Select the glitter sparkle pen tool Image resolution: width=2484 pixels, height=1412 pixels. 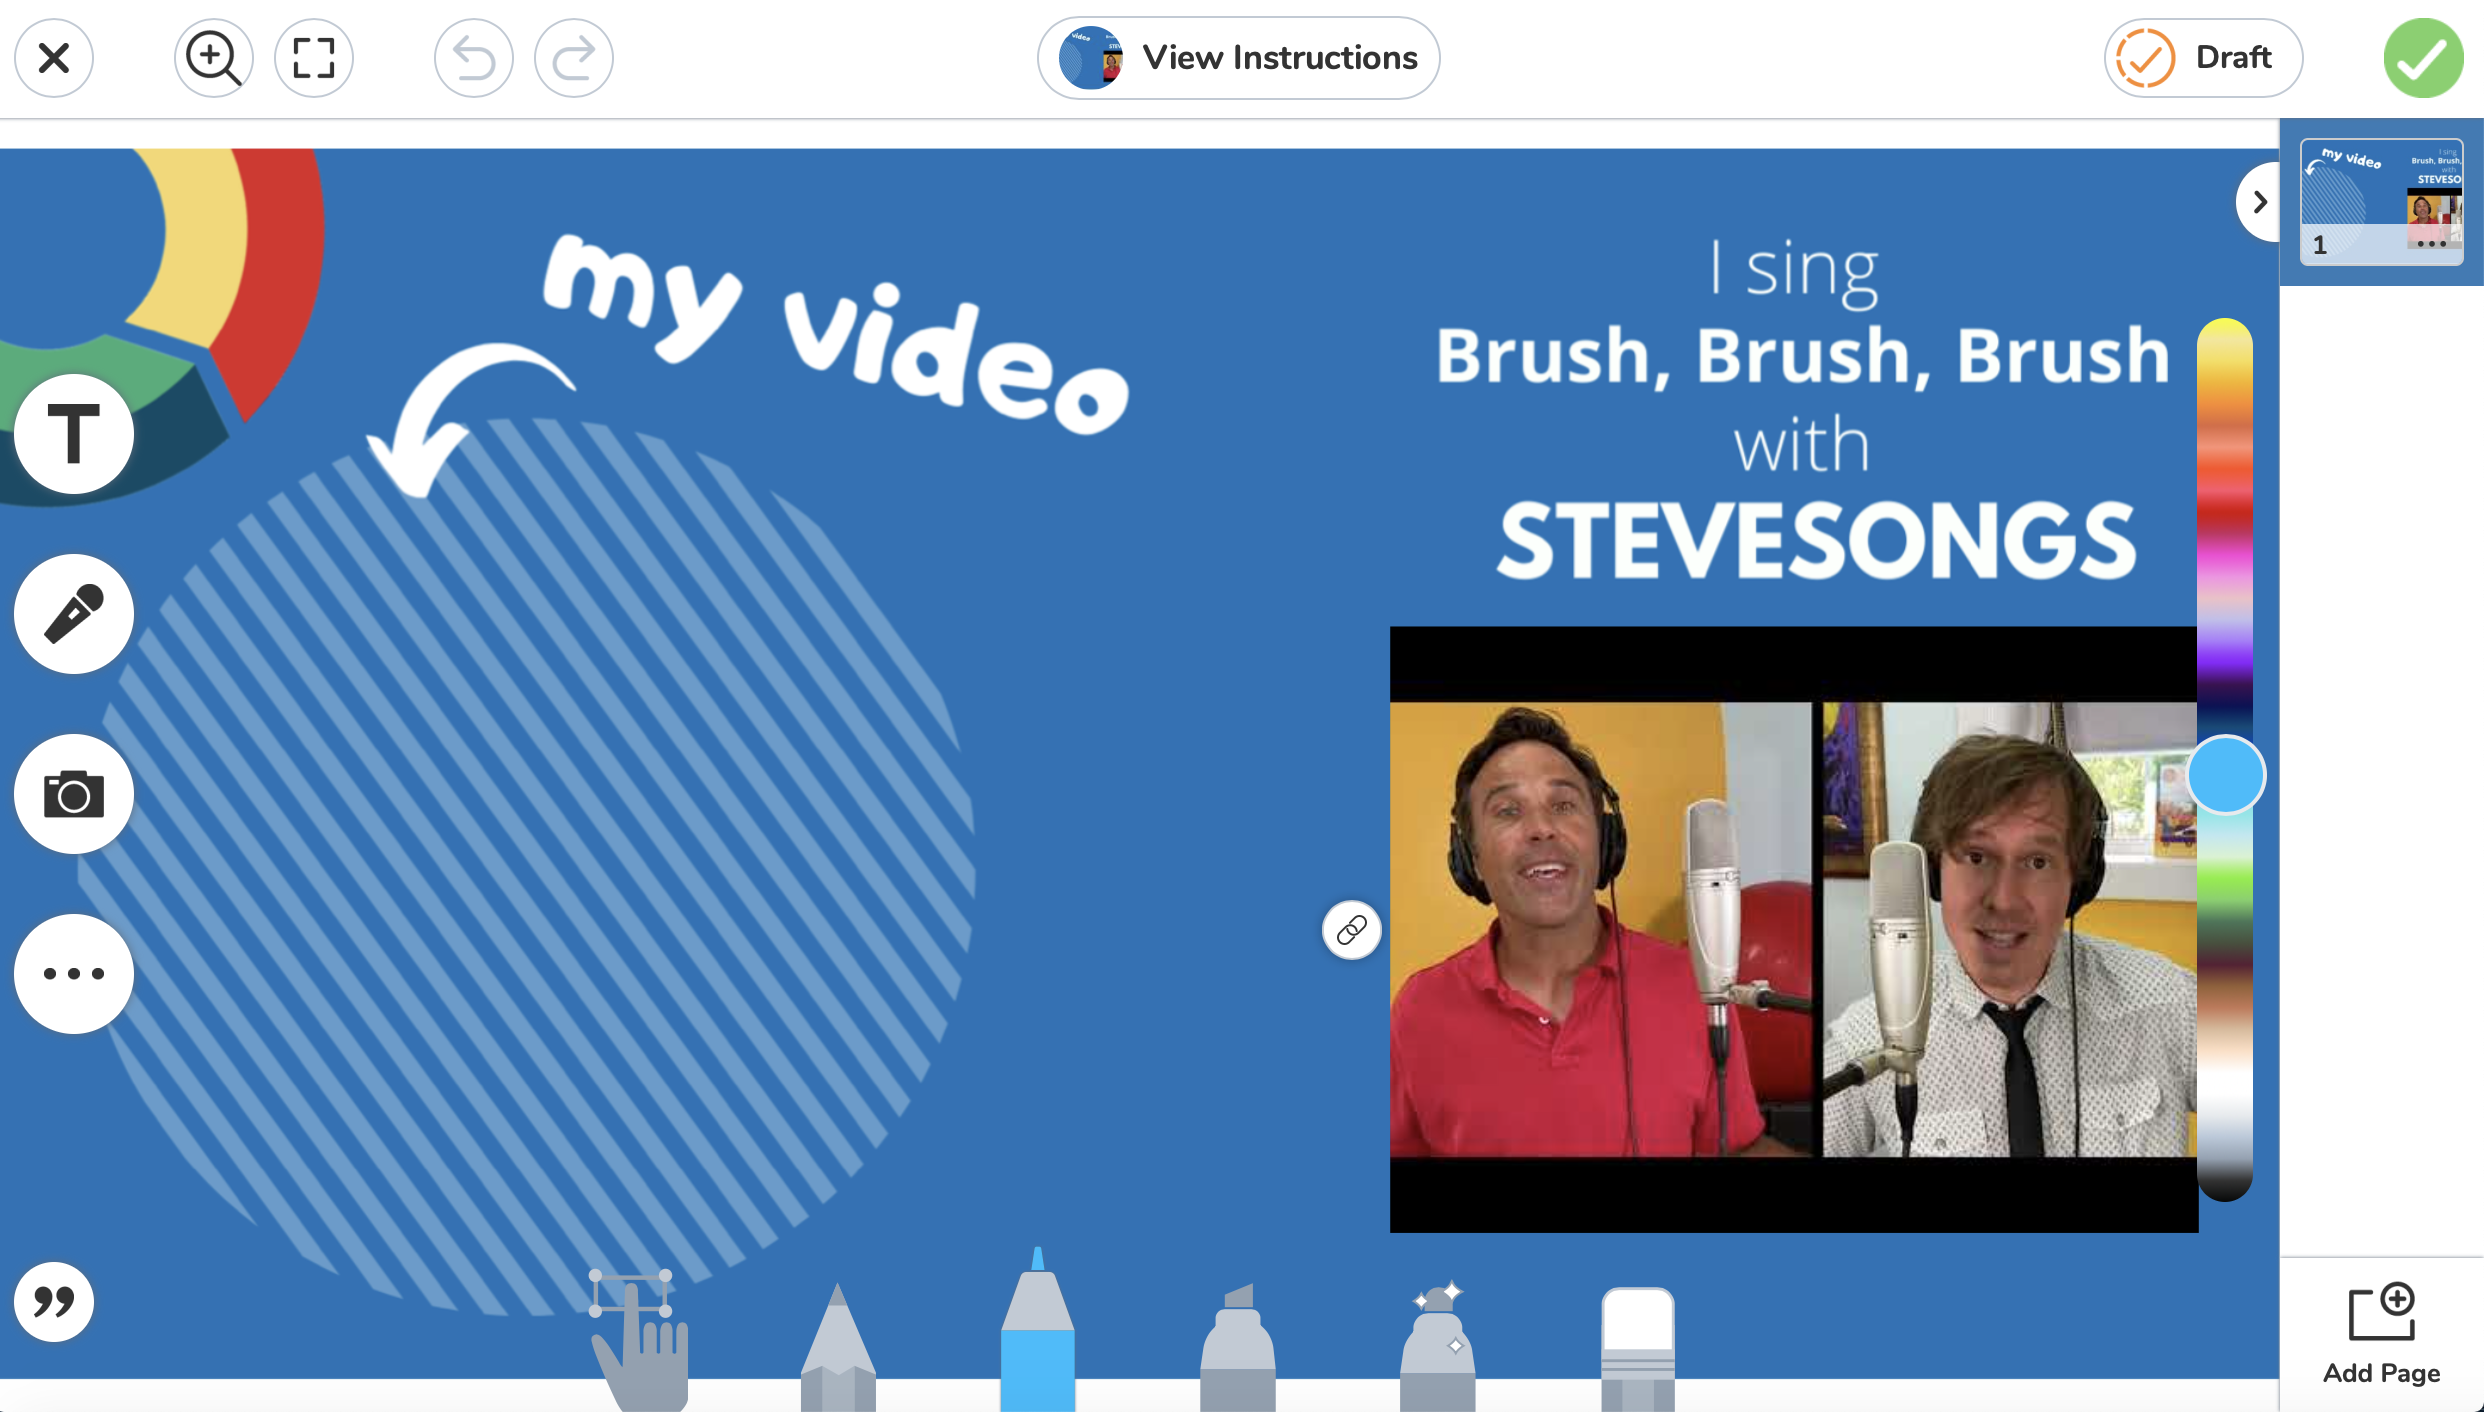point(1438,1346)
